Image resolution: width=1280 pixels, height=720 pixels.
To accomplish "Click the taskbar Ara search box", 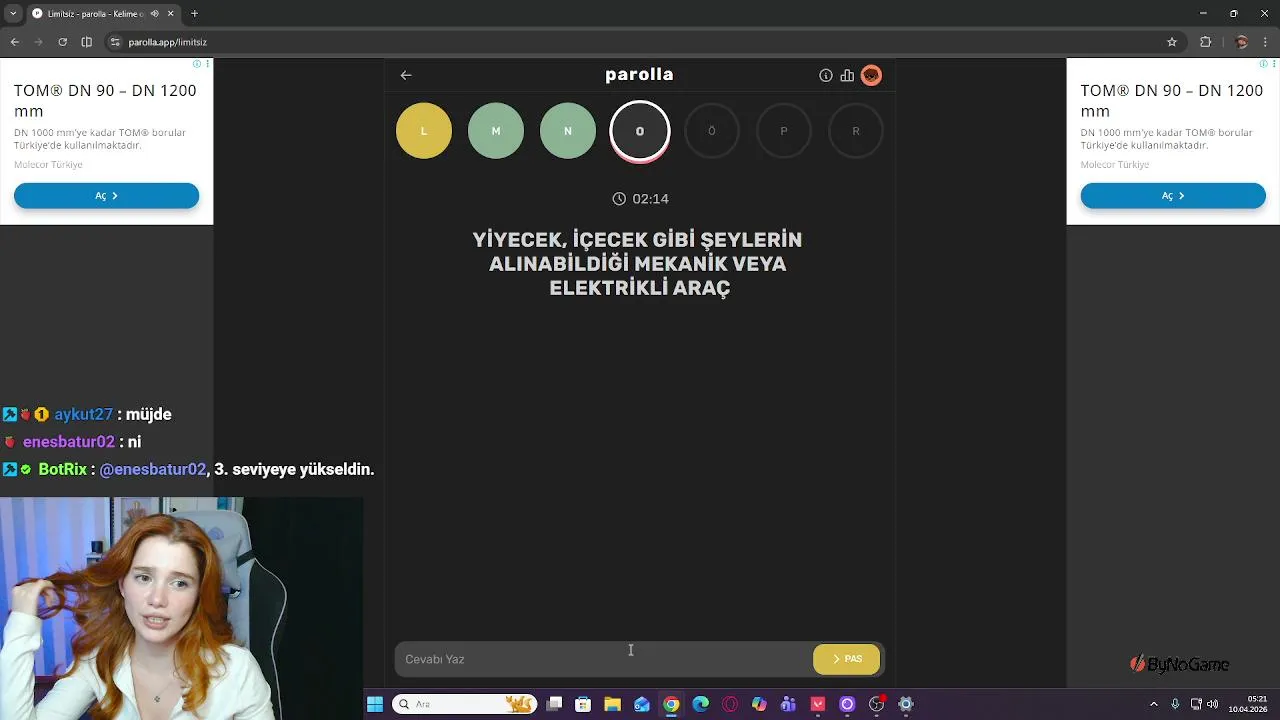I will pyautogui.click(x=465, y=705).
